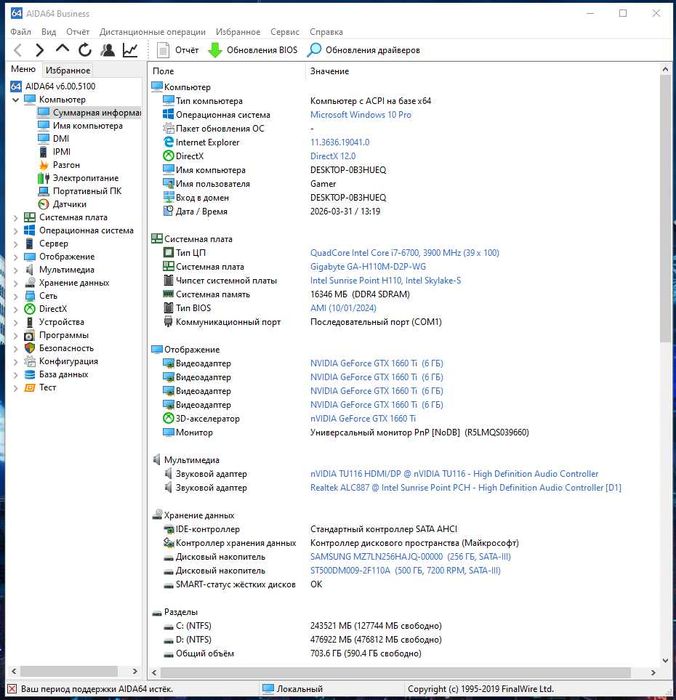Screen dimensions: 676x700
Task: Click the 3D-акселератор Xbox icon
Action: pos(168,418)
